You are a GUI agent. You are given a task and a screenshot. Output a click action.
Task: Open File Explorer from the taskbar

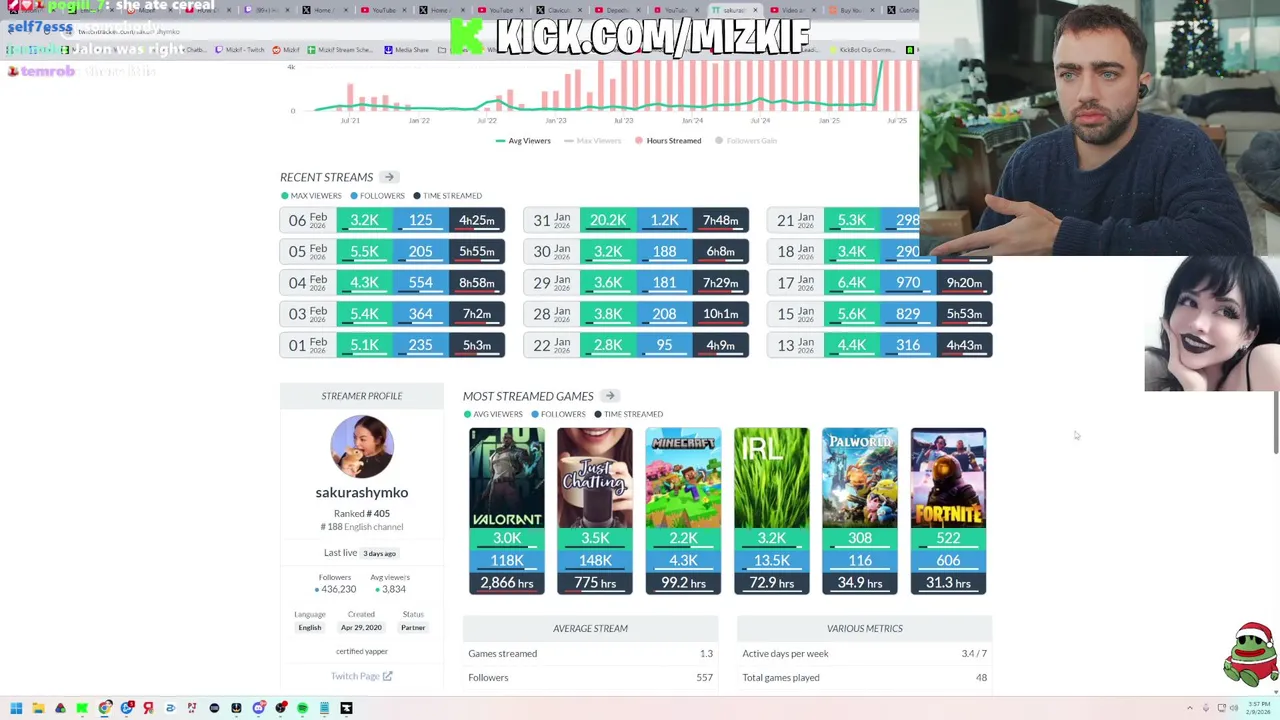tap(38, 708)
